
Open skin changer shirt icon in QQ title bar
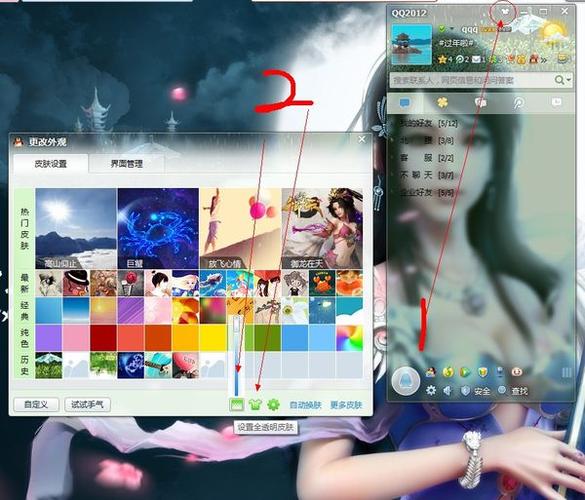click(505, 12)
